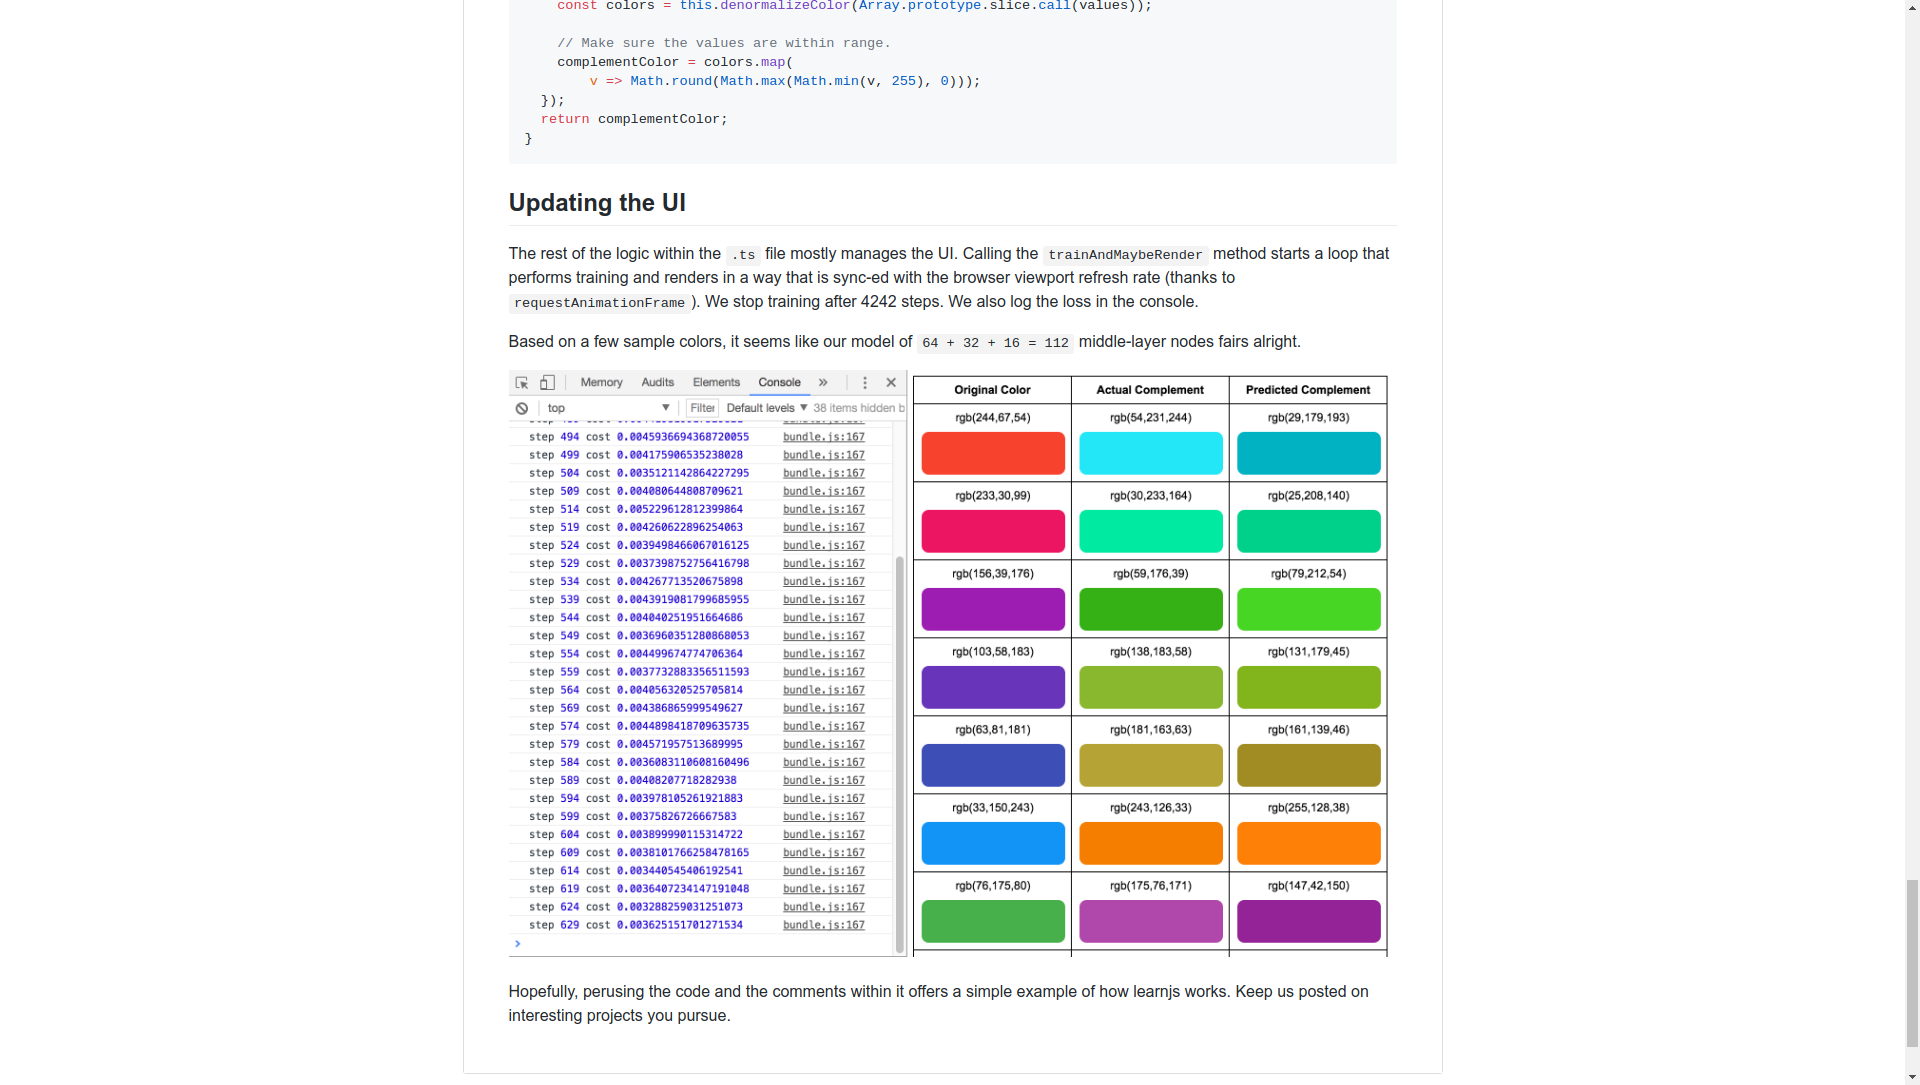Screen dimensions: 1920x1085
Task: Open the DevTools three-dot menu
Action: pyautogui.click(x=865, y=383)
